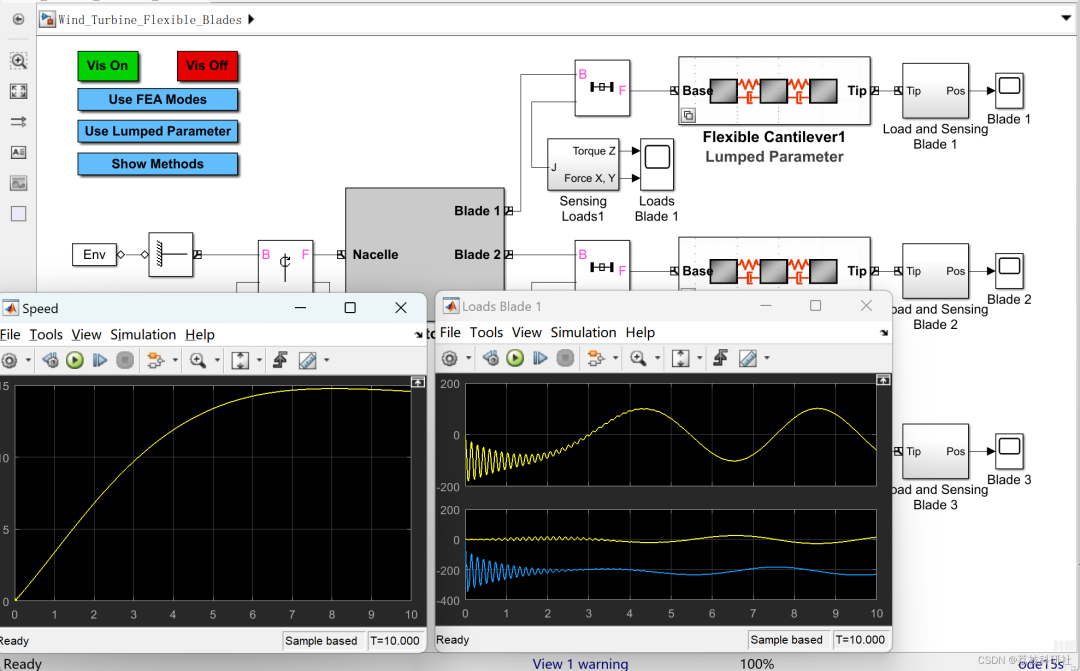Open Tools menu in Loads Blade 1 scope
1080x671 pixels.
point(486,333)
